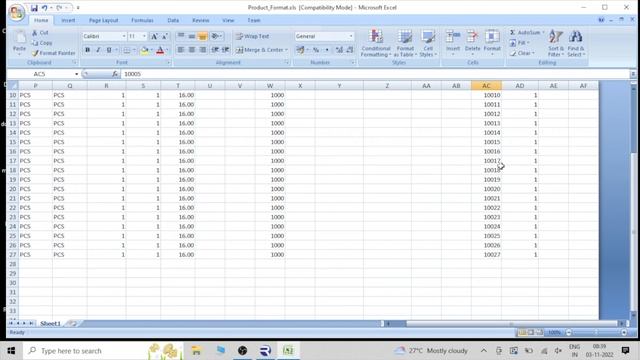Toggle top vertical alignment

(181, 36)
